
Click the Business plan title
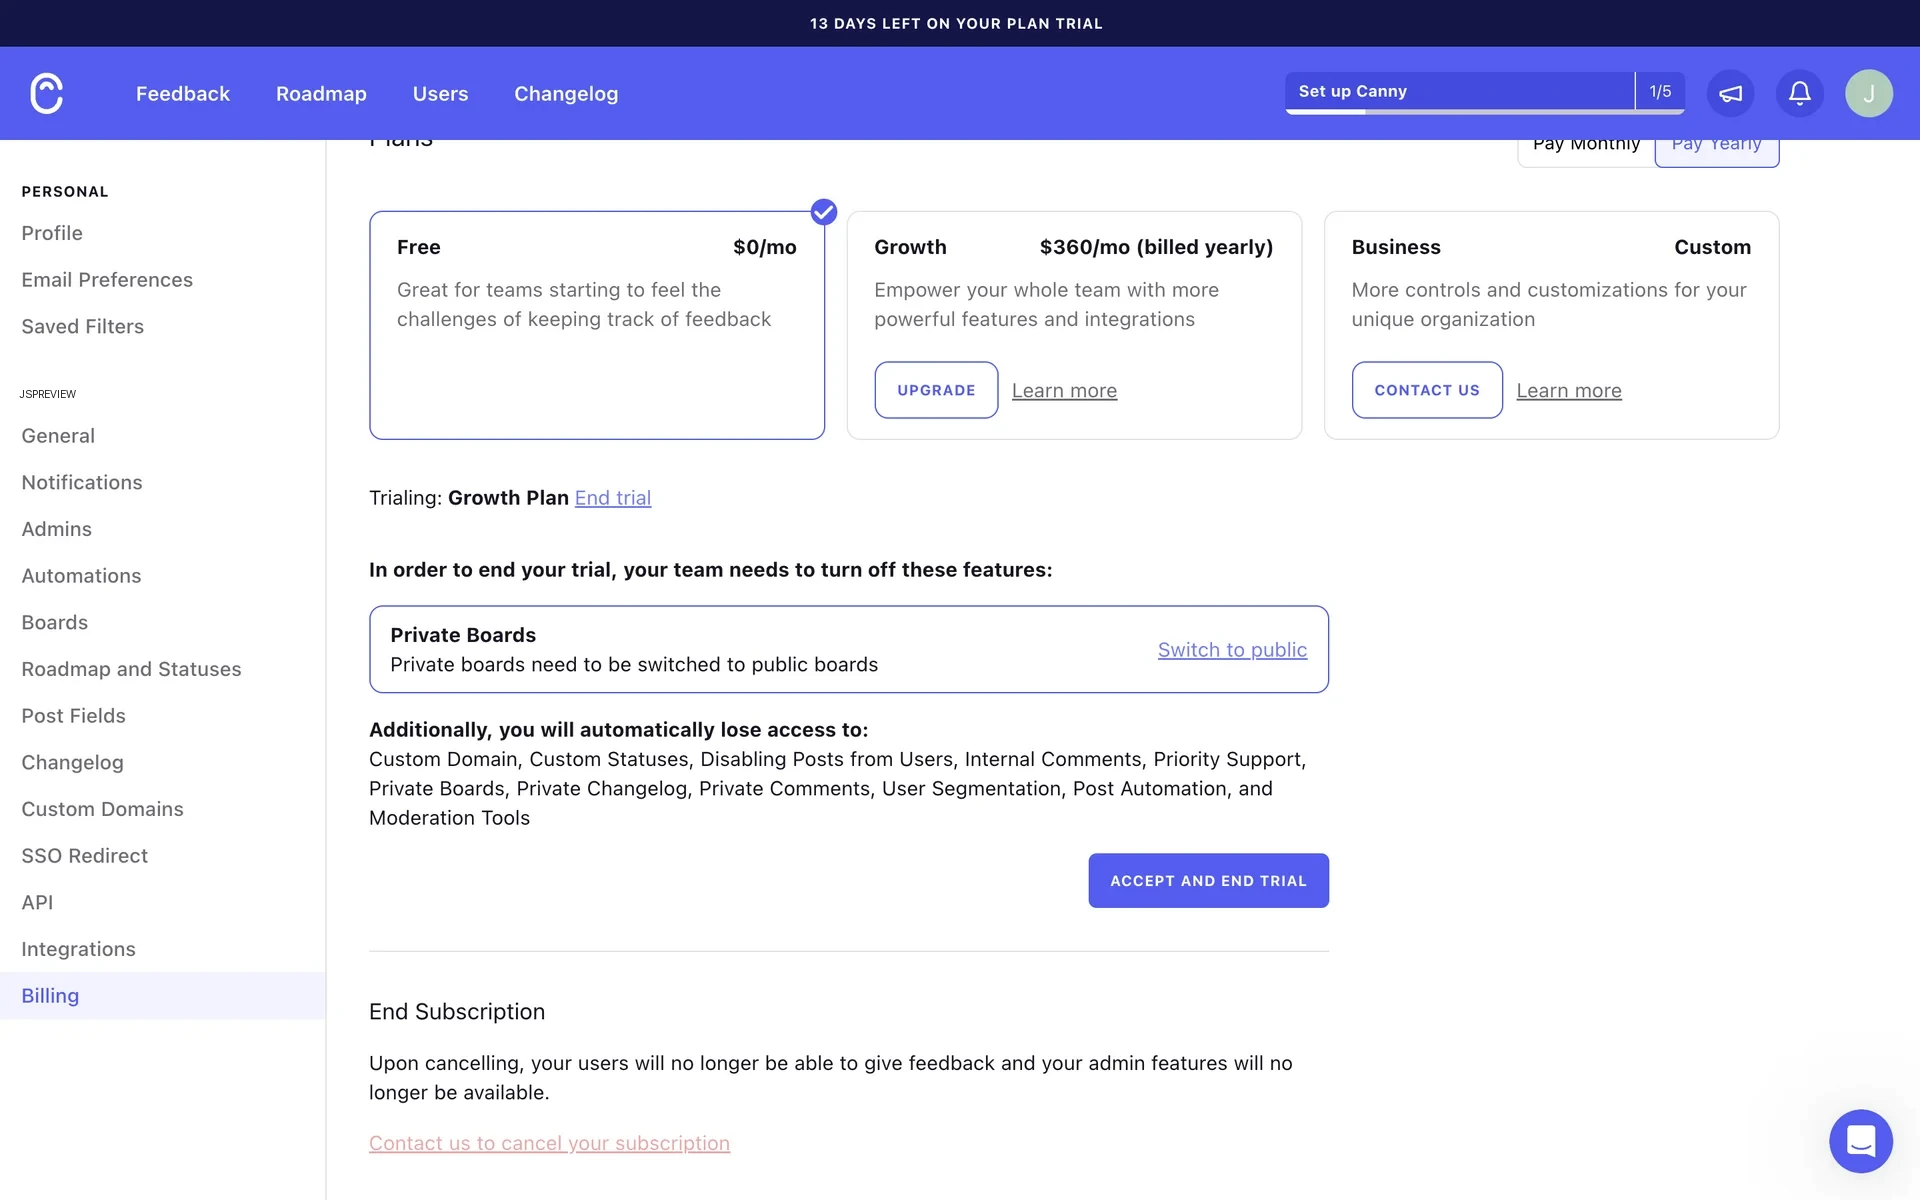coord(1396,247)
